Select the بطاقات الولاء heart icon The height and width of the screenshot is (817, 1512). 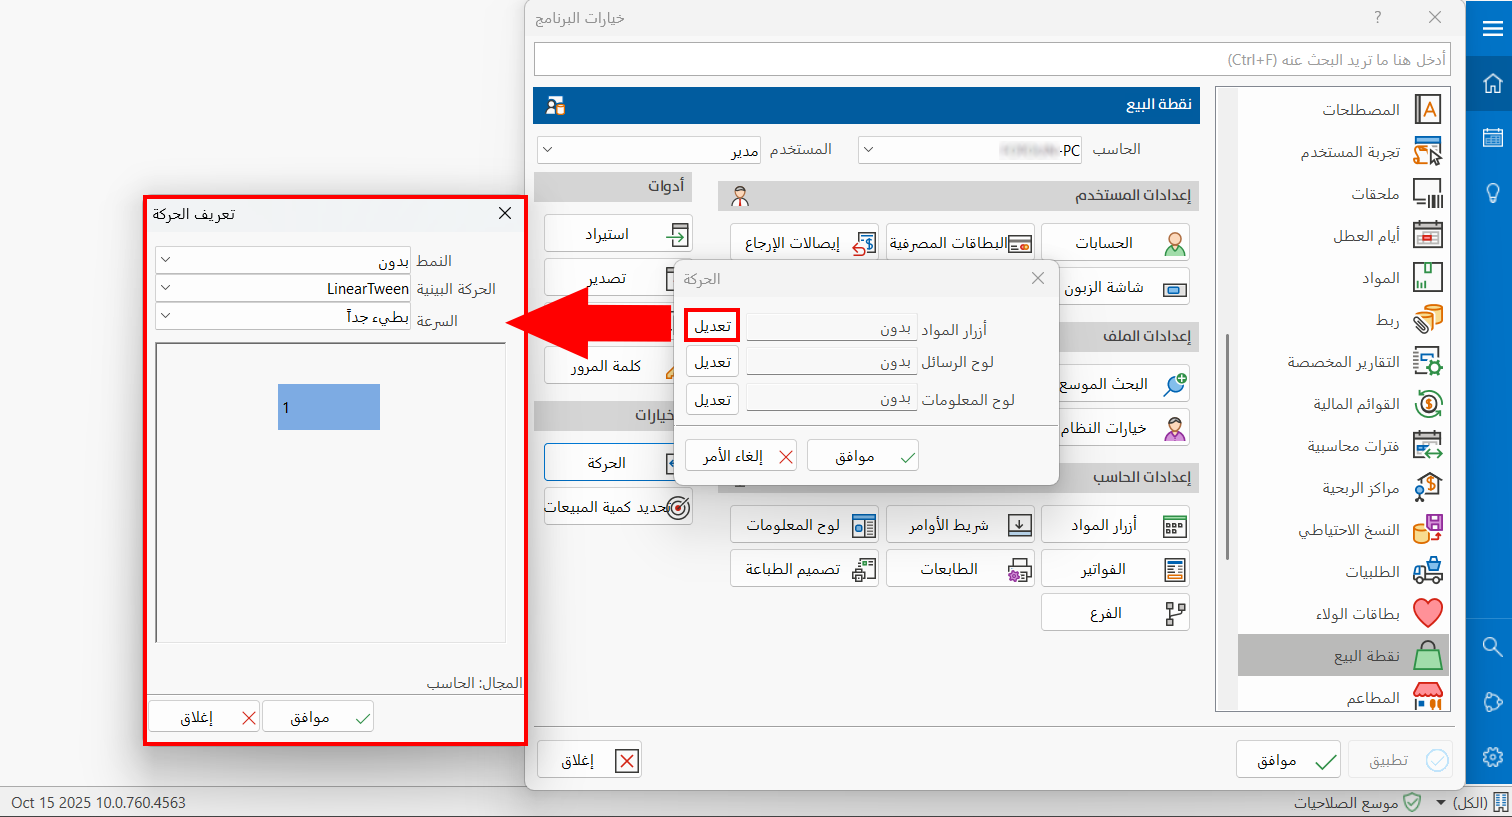coord(1429,614)
